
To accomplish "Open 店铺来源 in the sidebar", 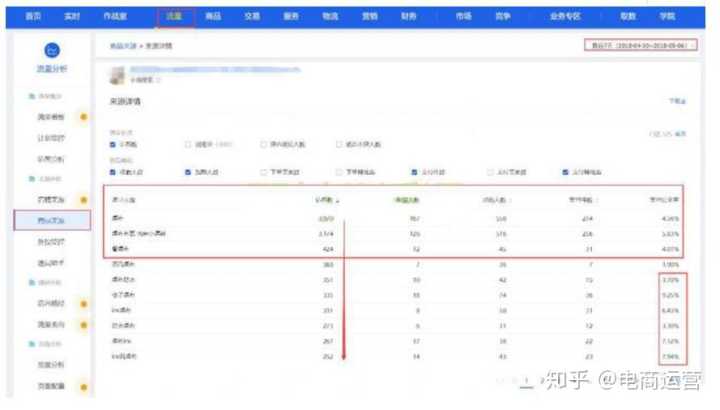I will click(51, 200).
